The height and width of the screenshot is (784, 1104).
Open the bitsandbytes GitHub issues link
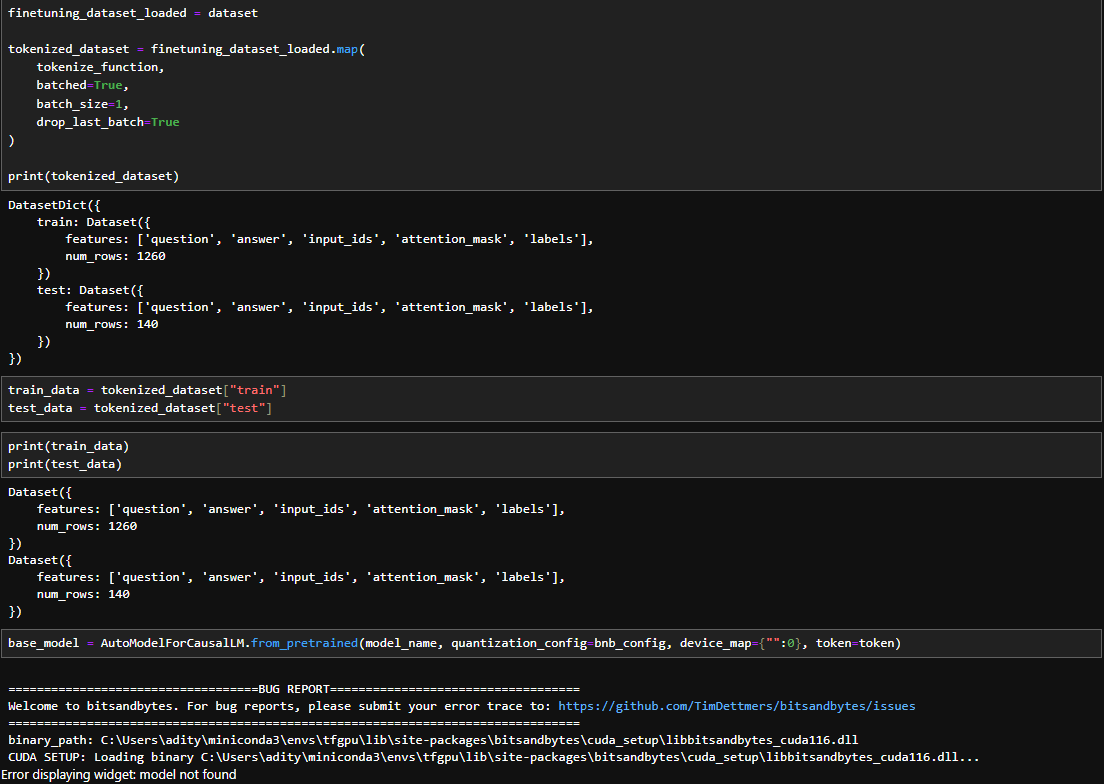[736, 706]
